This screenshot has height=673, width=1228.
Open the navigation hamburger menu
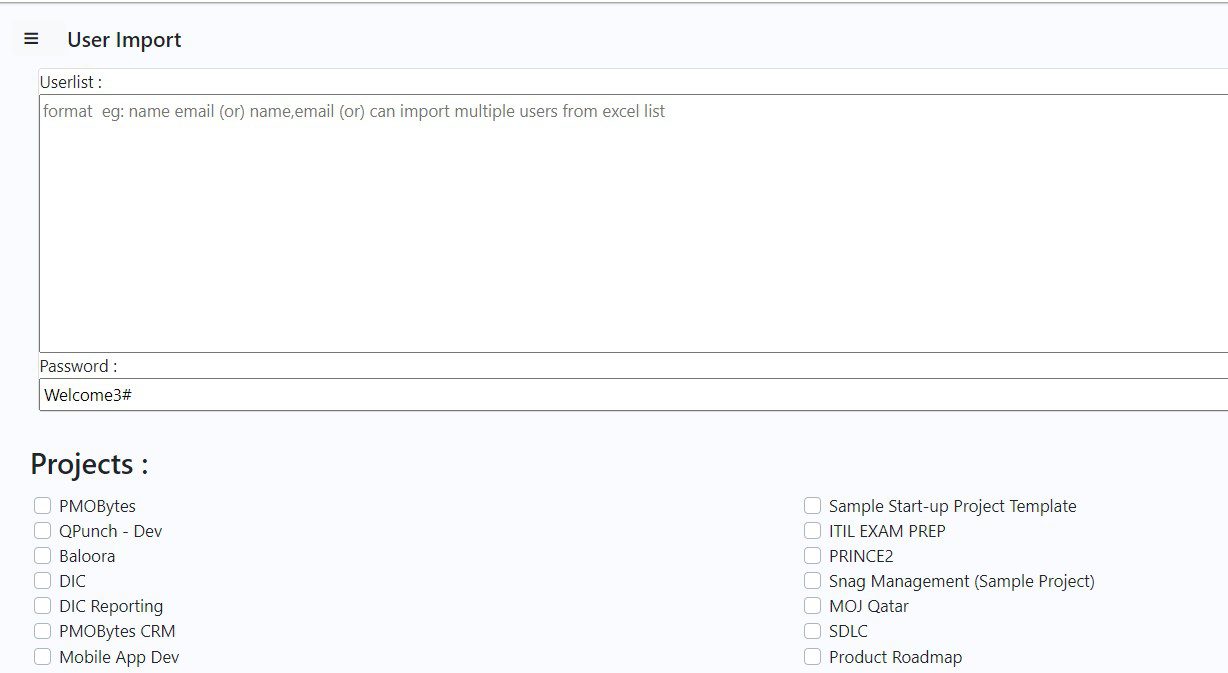point(33,37)
